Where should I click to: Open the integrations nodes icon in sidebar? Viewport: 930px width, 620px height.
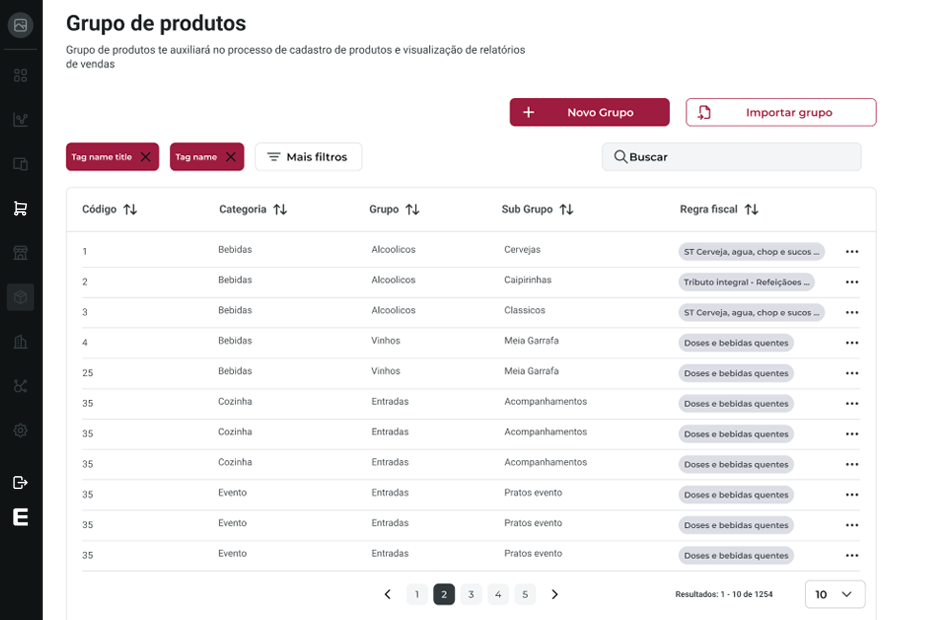[x=20, y=386]
